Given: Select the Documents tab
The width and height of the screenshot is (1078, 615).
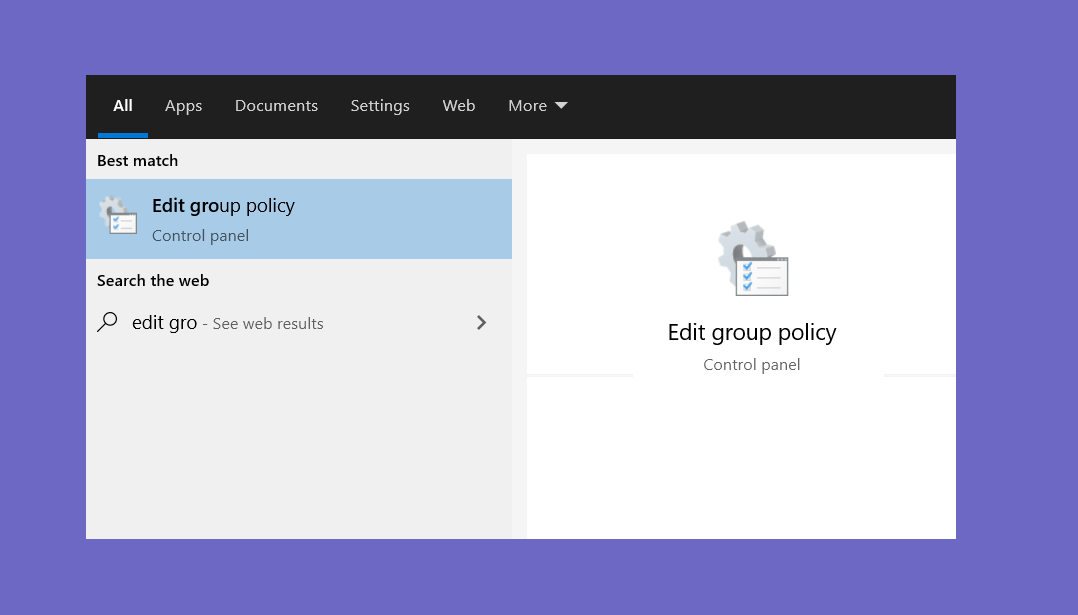Looking at the screenshot, I should tap(276, 105).
